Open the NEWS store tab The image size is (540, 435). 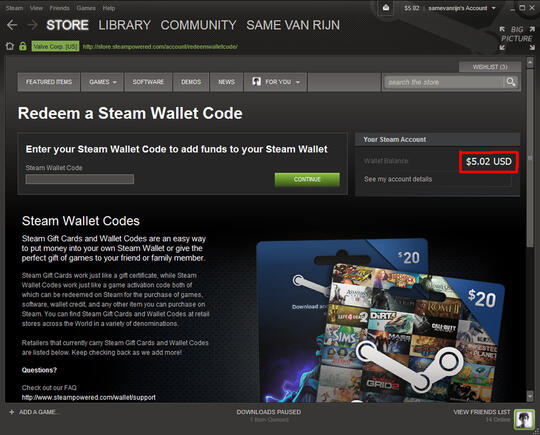pyautogui.click(x=227, y=82)
